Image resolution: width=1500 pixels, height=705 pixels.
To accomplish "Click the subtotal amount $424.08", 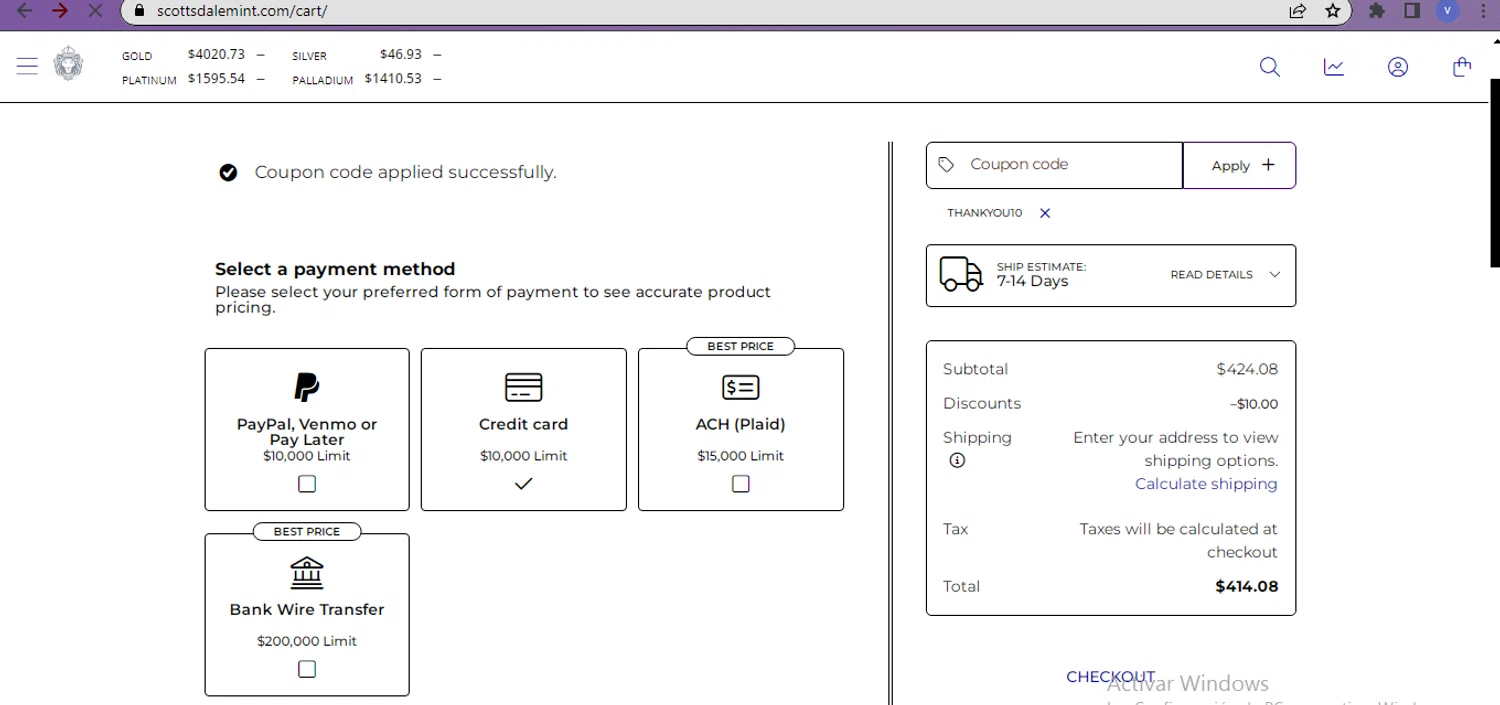I will tap(1247, 369).
